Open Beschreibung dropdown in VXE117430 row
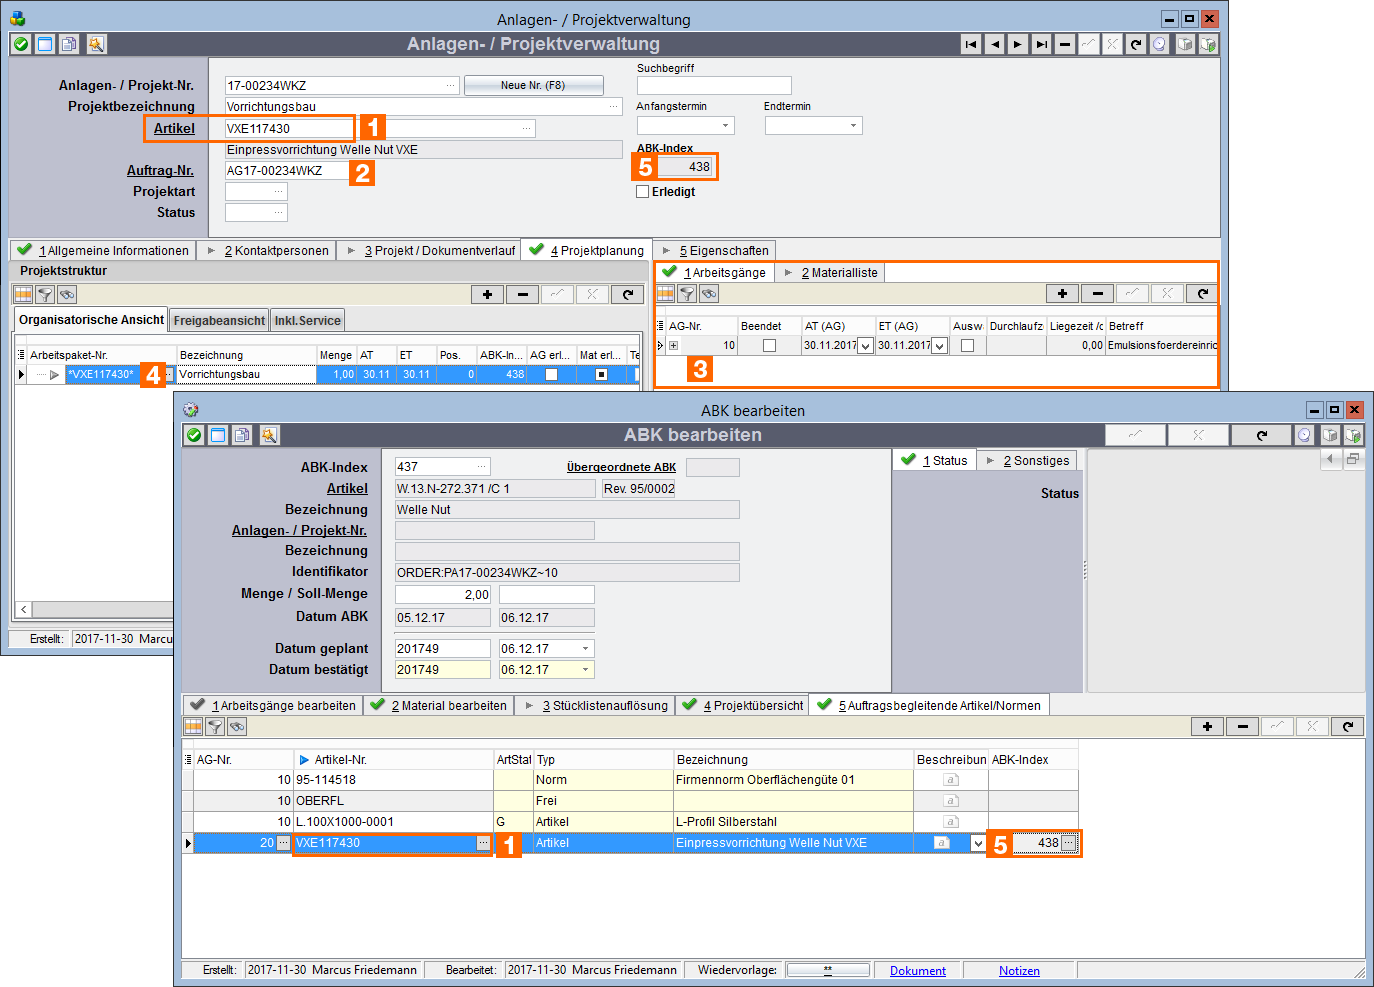 (978, 843)
